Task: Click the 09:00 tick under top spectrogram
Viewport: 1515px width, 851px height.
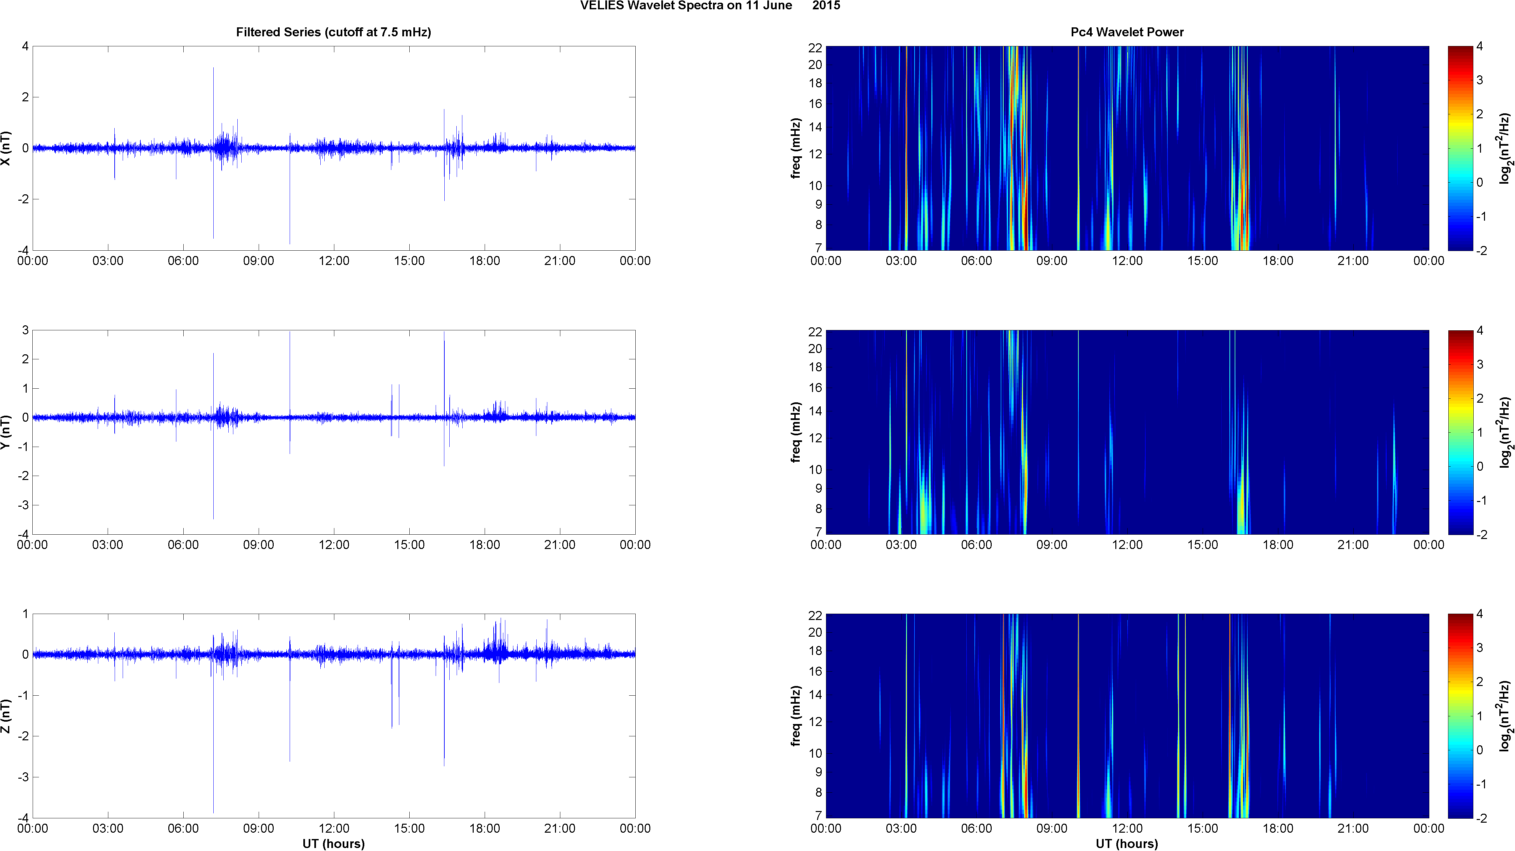Action: click(x=1052, y=261)
